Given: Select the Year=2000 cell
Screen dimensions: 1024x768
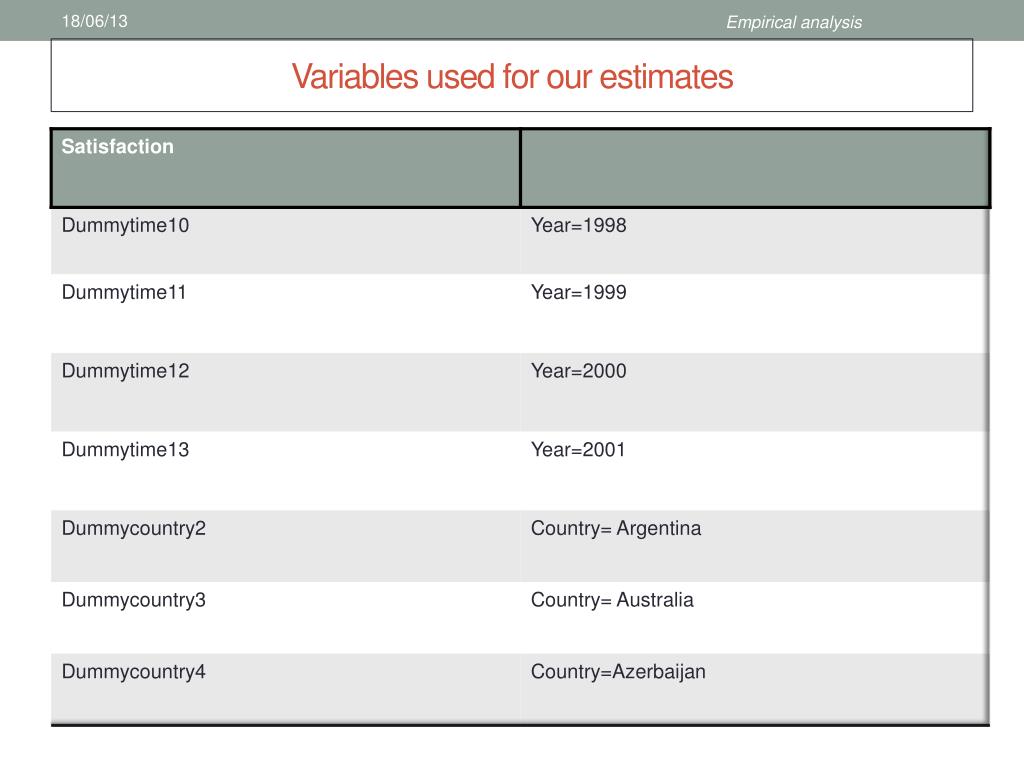Looking at the screenshot, I should 755,392.
